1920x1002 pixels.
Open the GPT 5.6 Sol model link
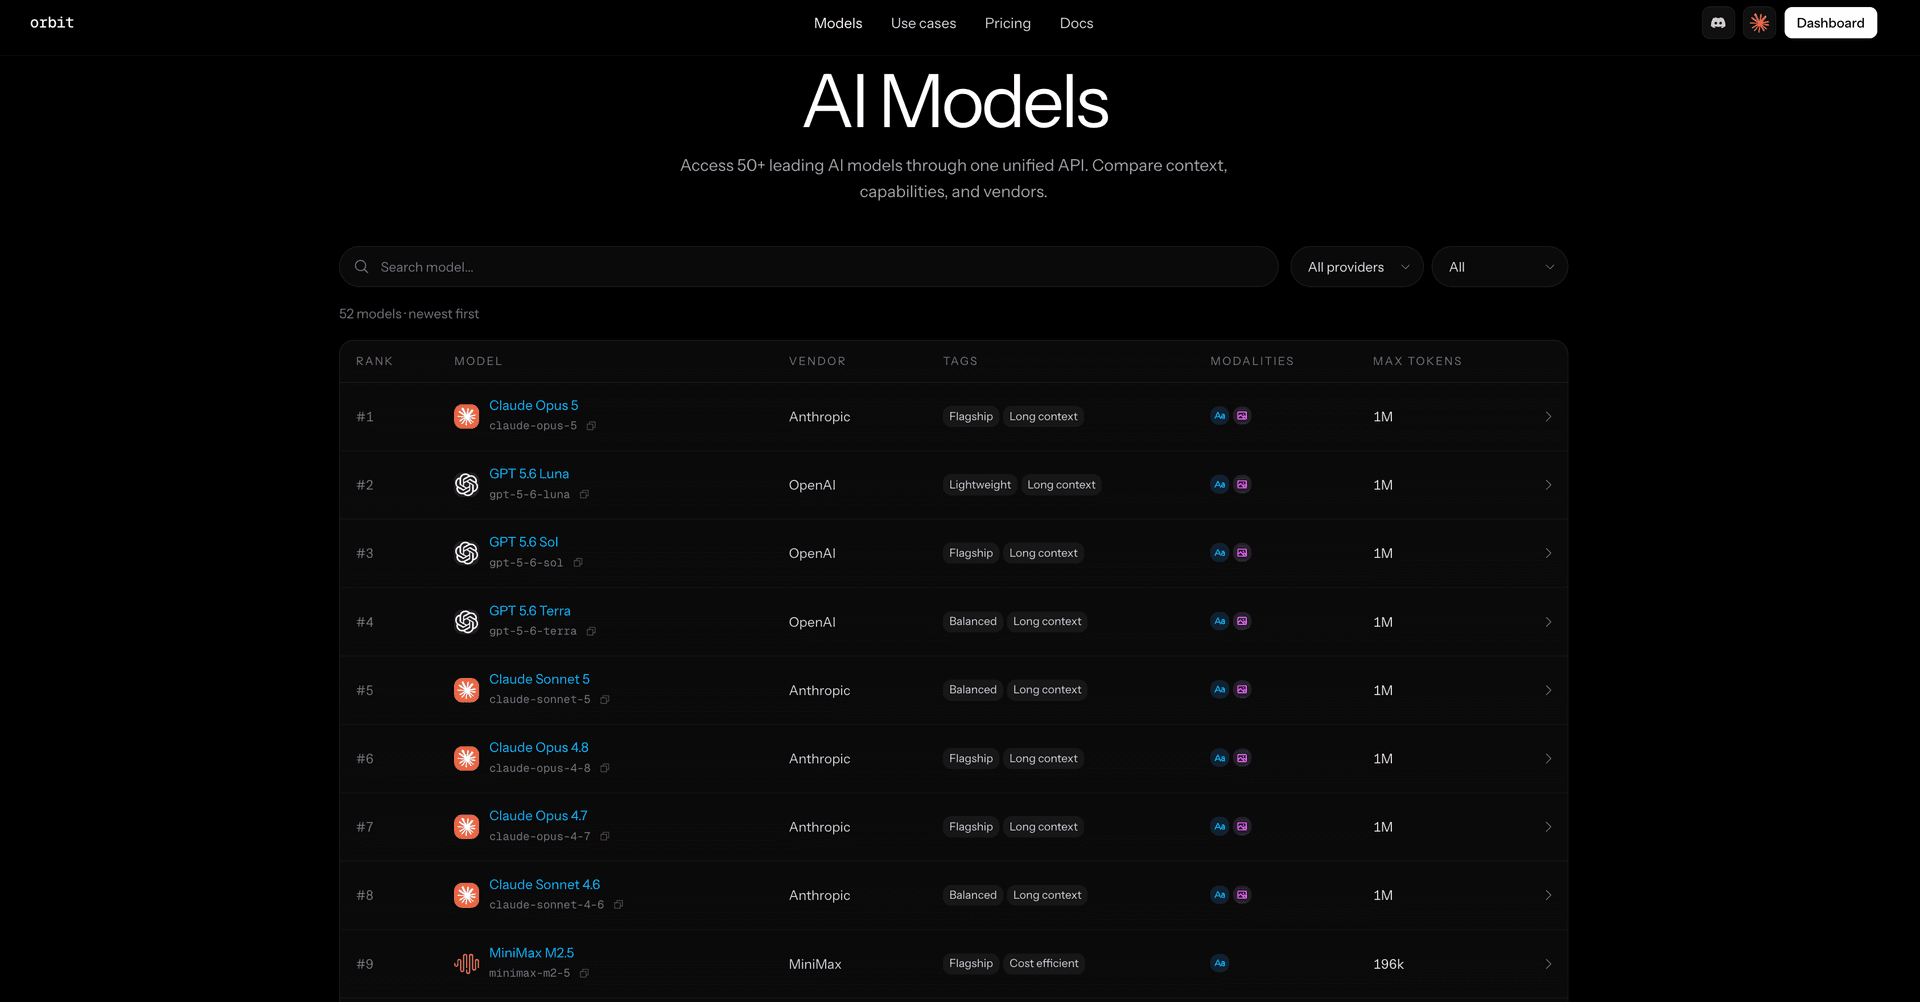click(x=524, y=542)
